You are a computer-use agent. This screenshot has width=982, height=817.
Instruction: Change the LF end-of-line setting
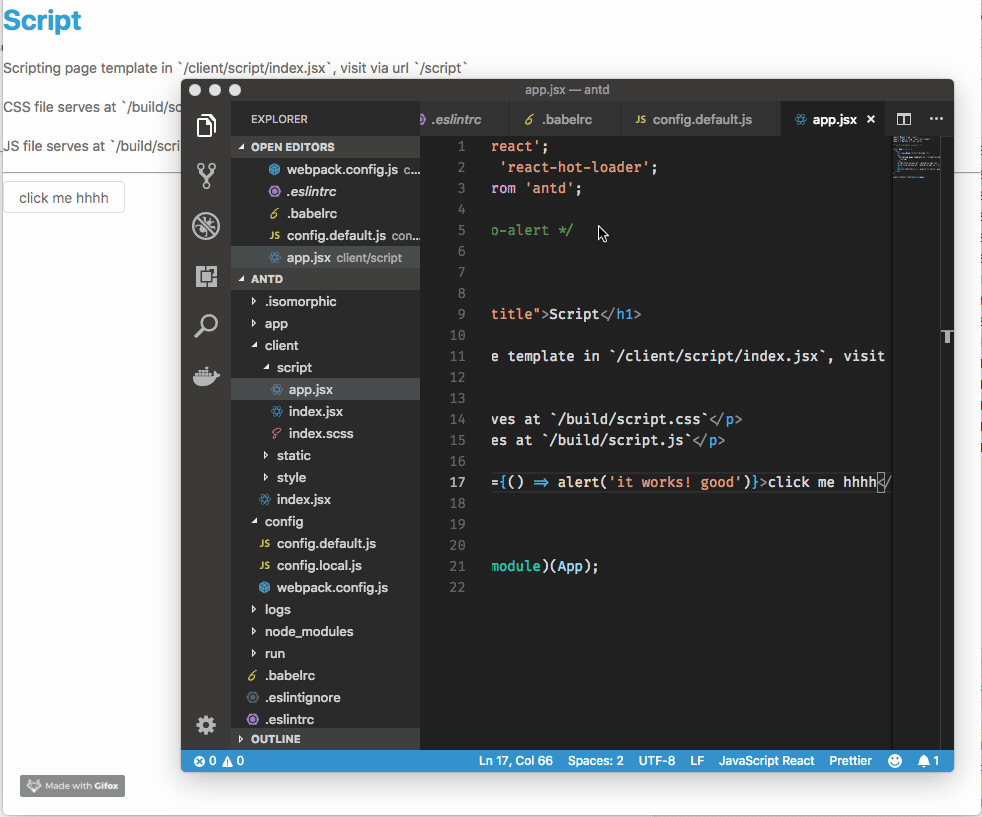tap(697, 761)
